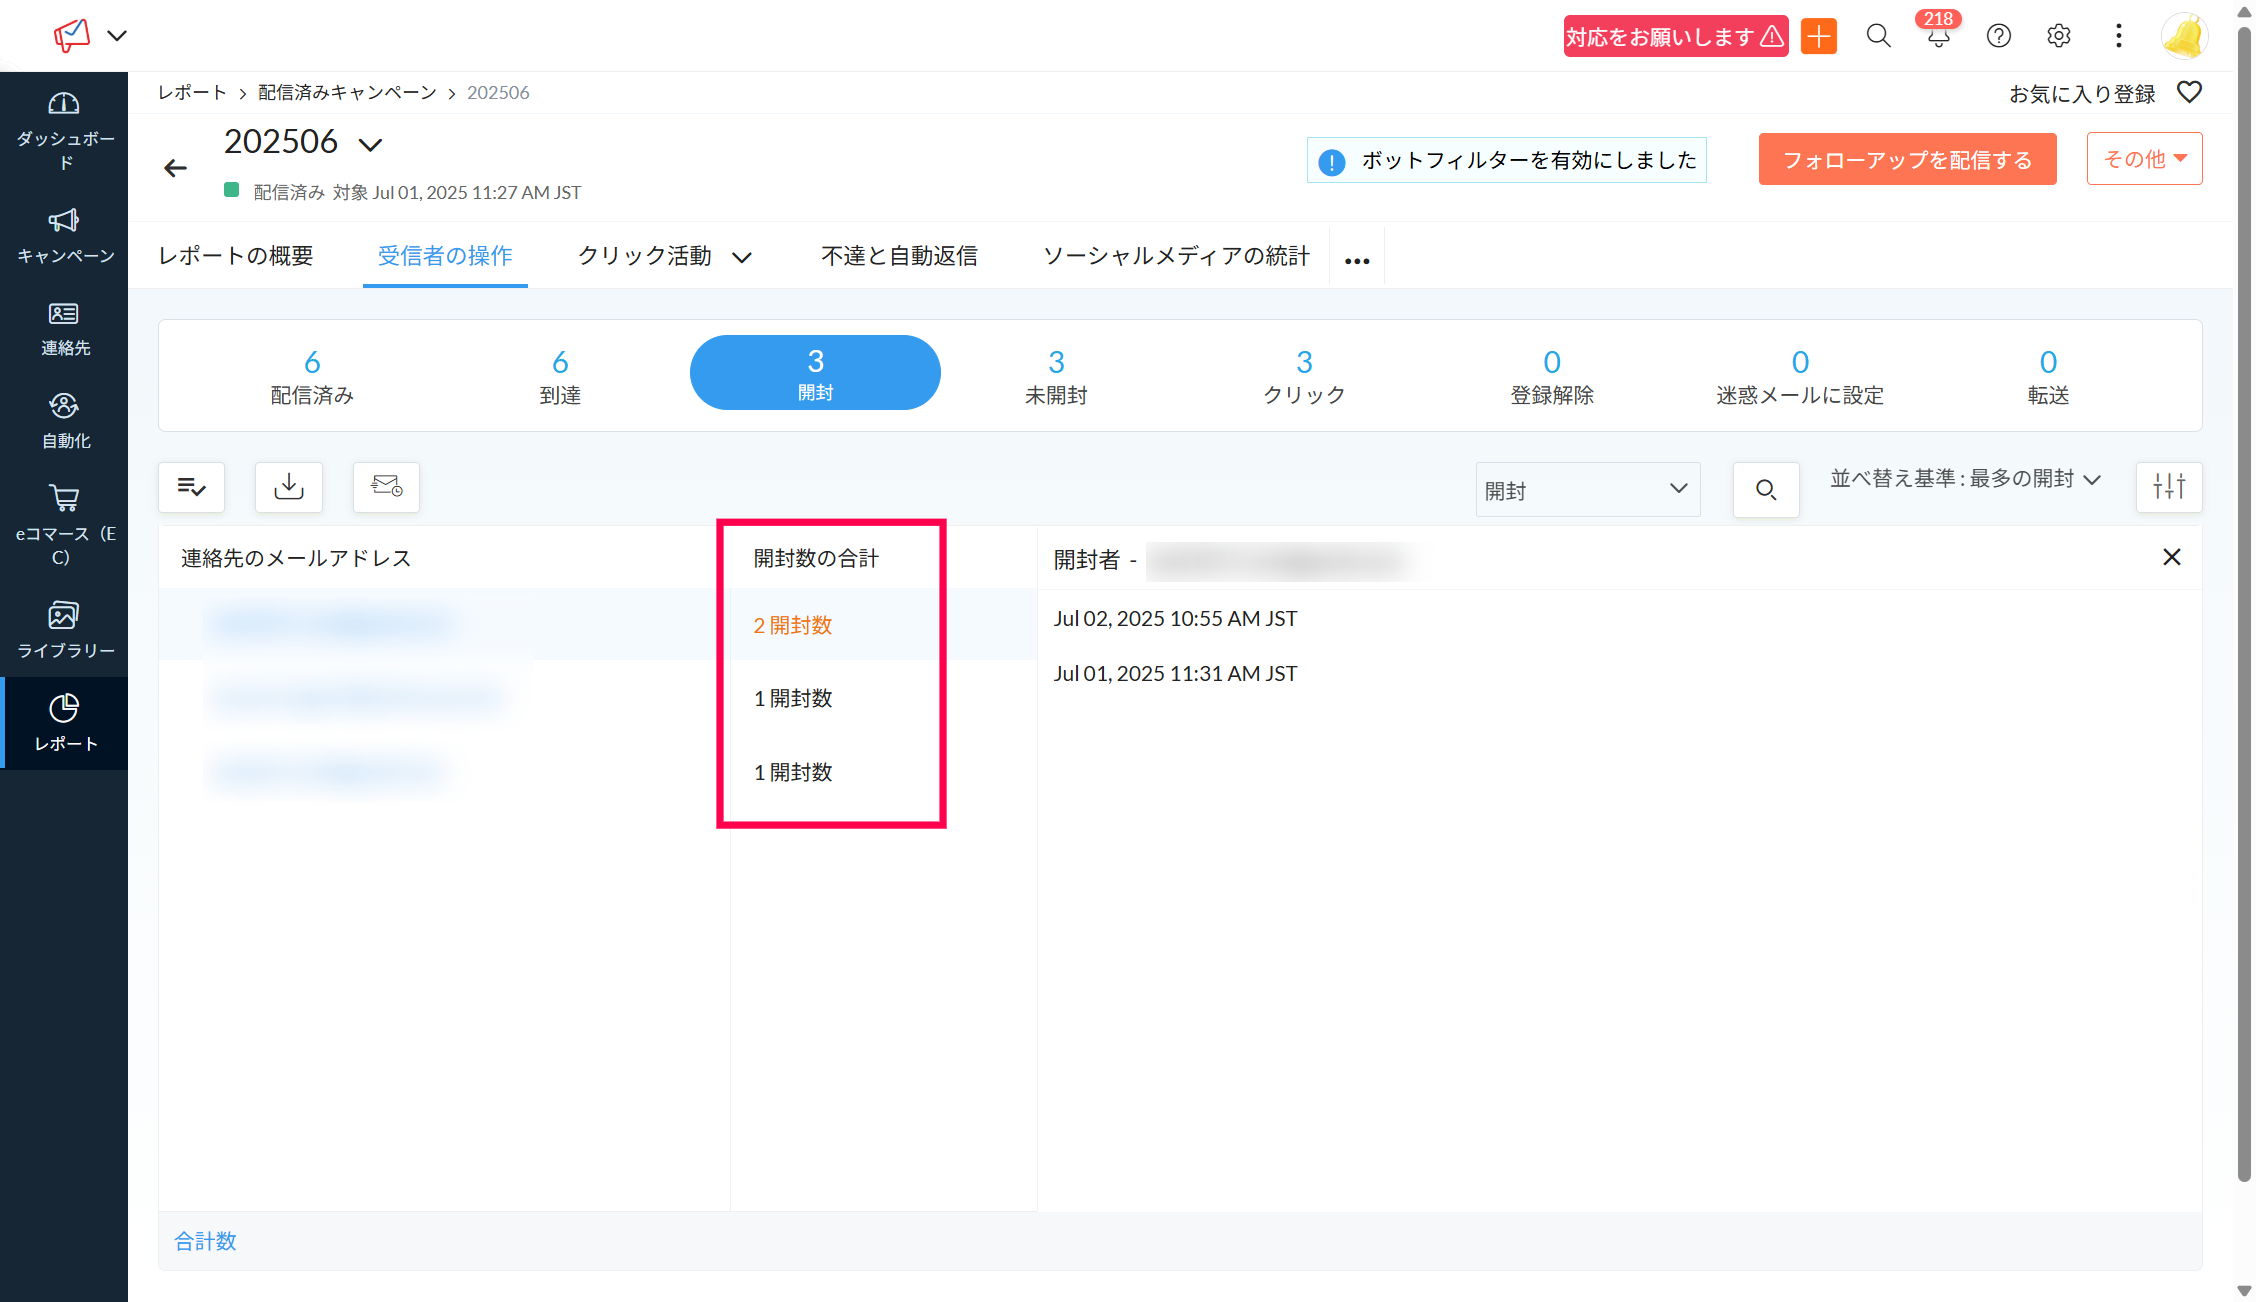The width and height of the screenshot is (2256, 1302).
Task: Go back with the left arrow
Action: pyautogui.click(x=176, y=168)
